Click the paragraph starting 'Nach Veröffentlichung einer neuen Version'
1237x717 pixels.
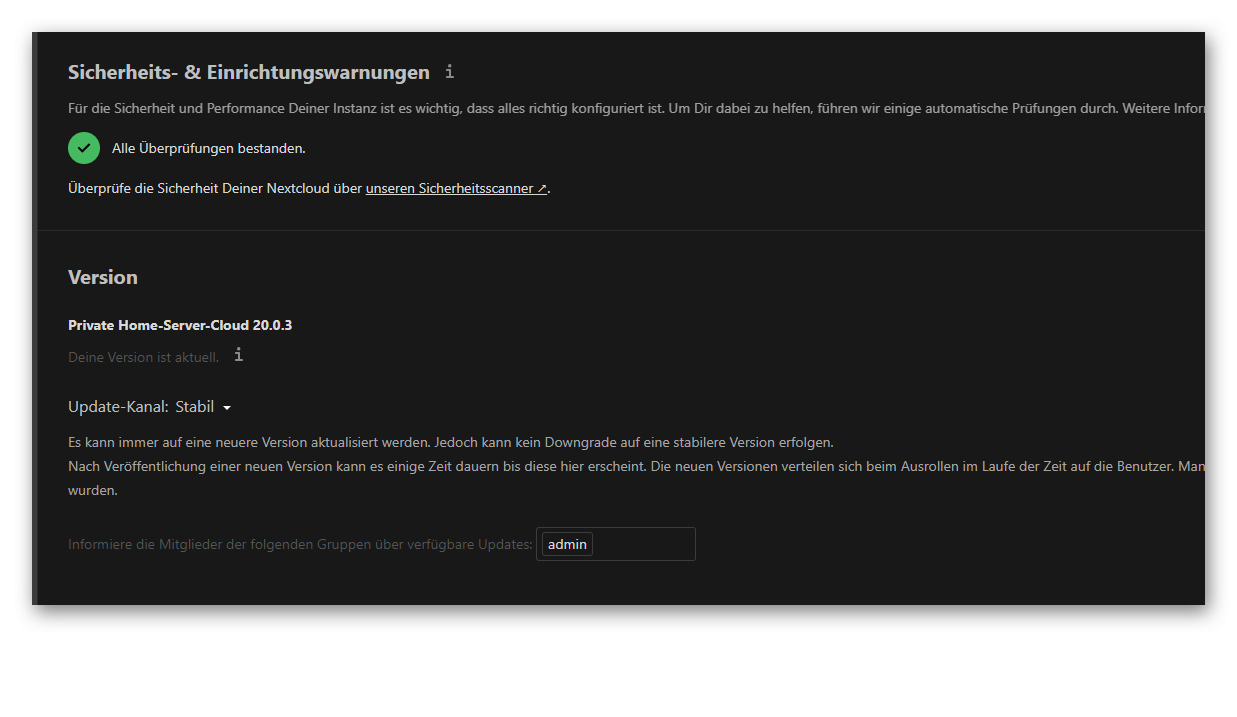636,478
